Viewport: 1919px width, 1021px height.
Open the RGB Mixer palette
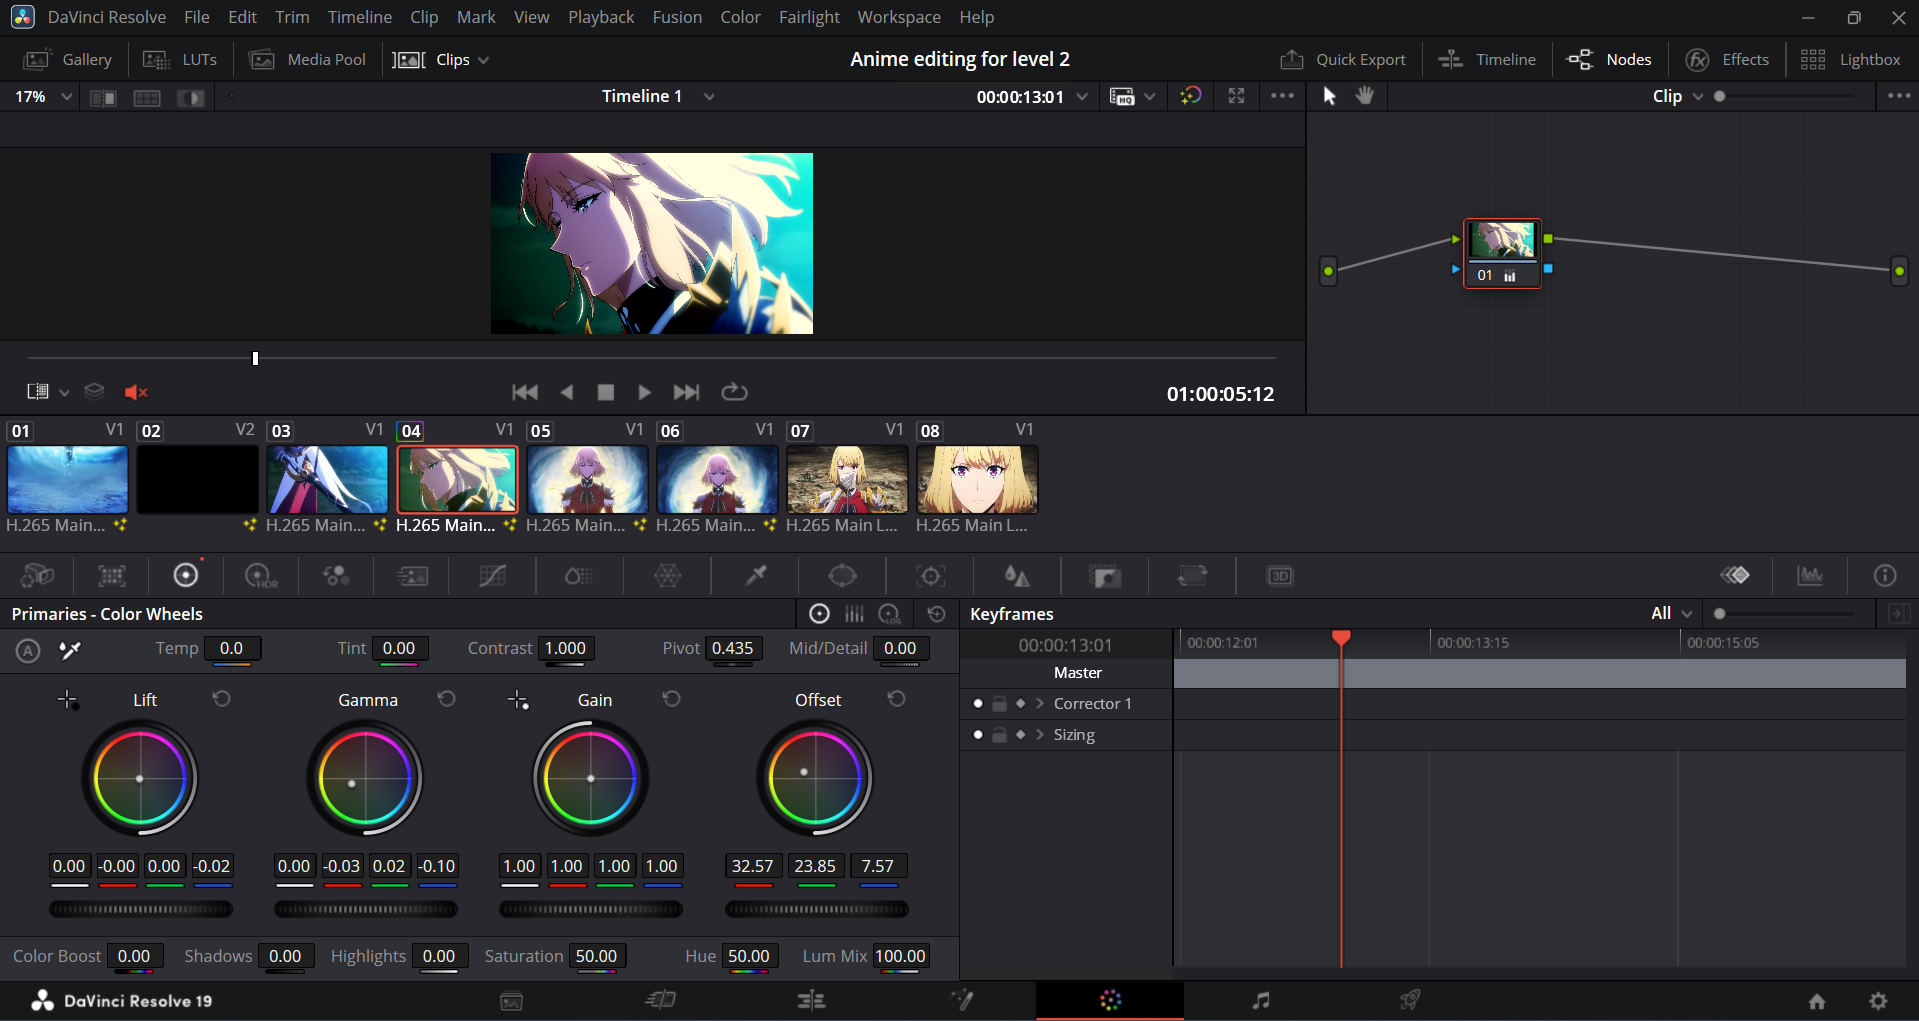point(336,576)
